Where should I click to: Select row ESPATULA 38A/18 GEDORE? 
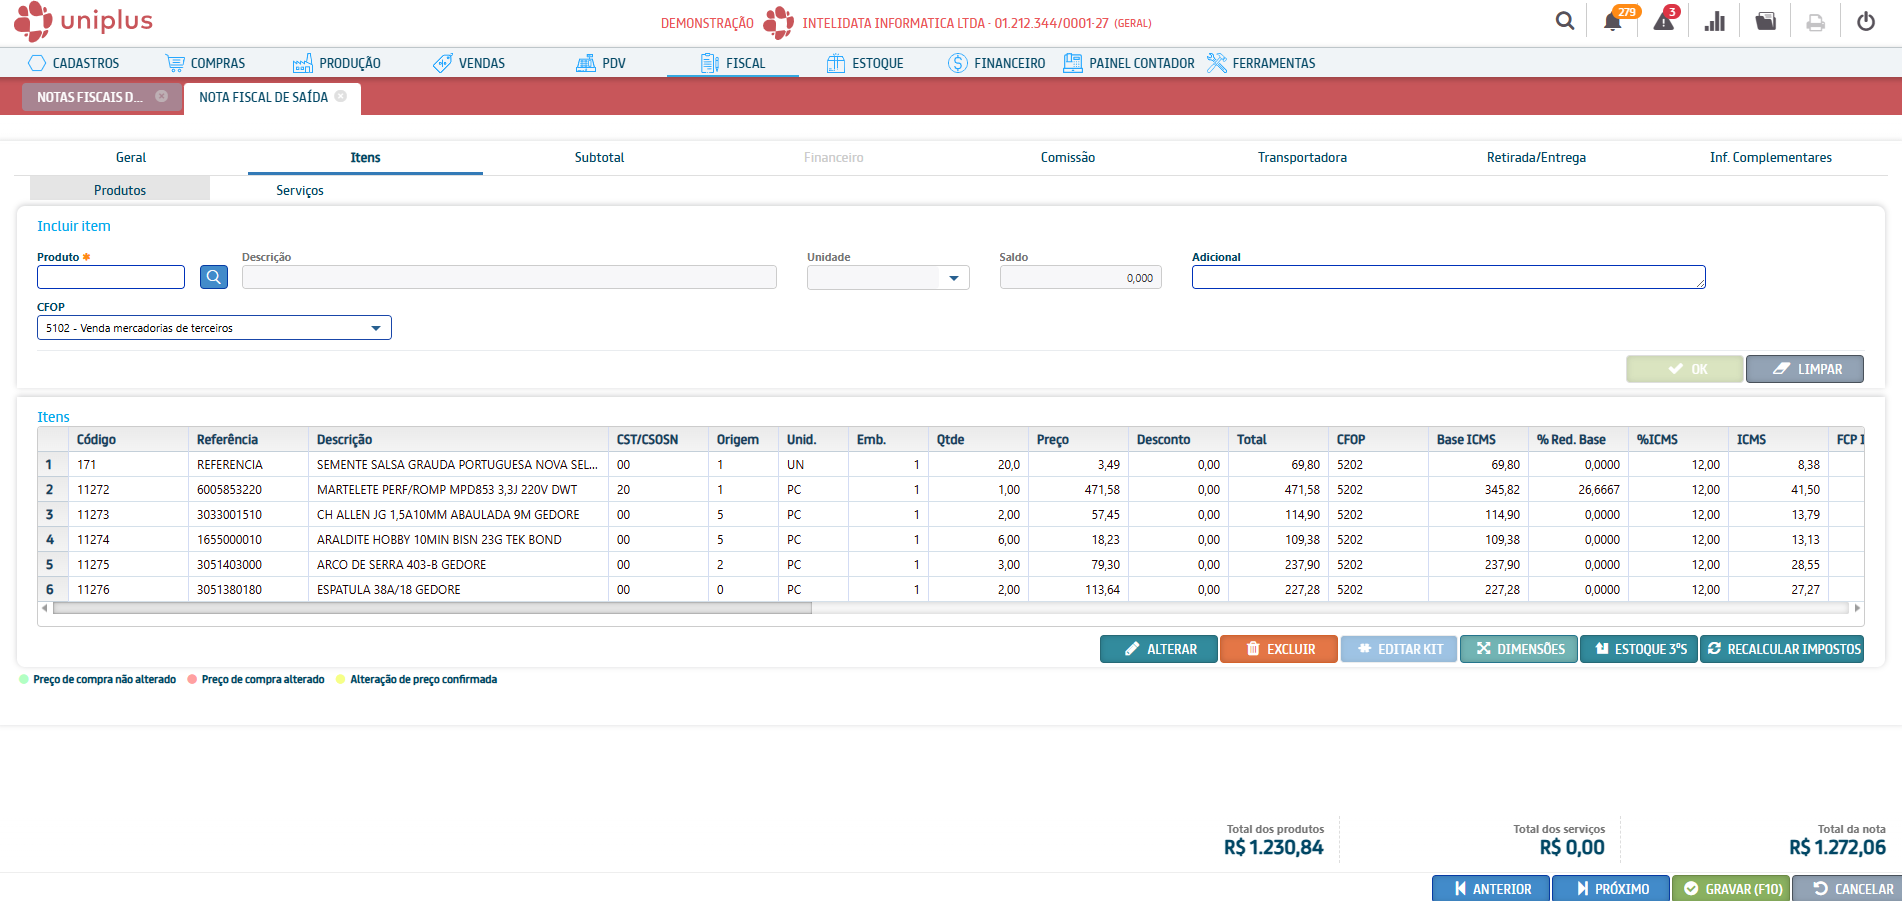tap(950, 589)
